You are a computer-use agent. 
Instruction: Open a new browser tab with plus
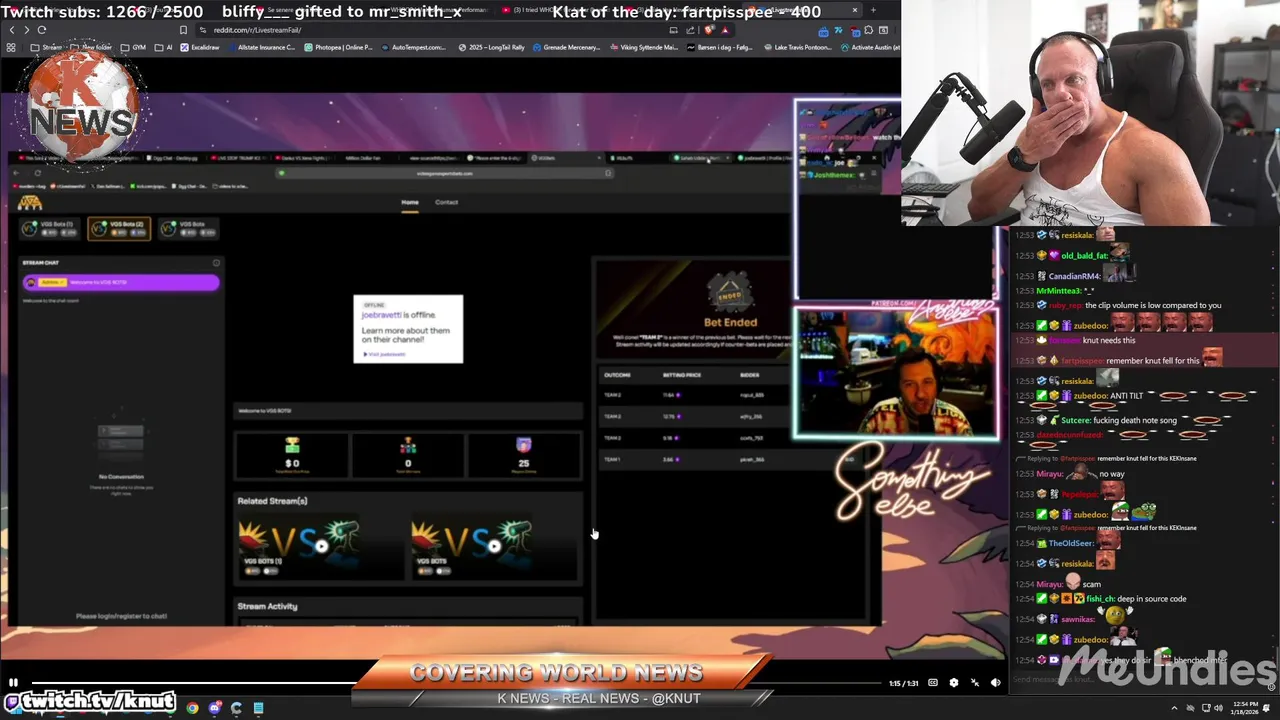(x=873, y=10)
